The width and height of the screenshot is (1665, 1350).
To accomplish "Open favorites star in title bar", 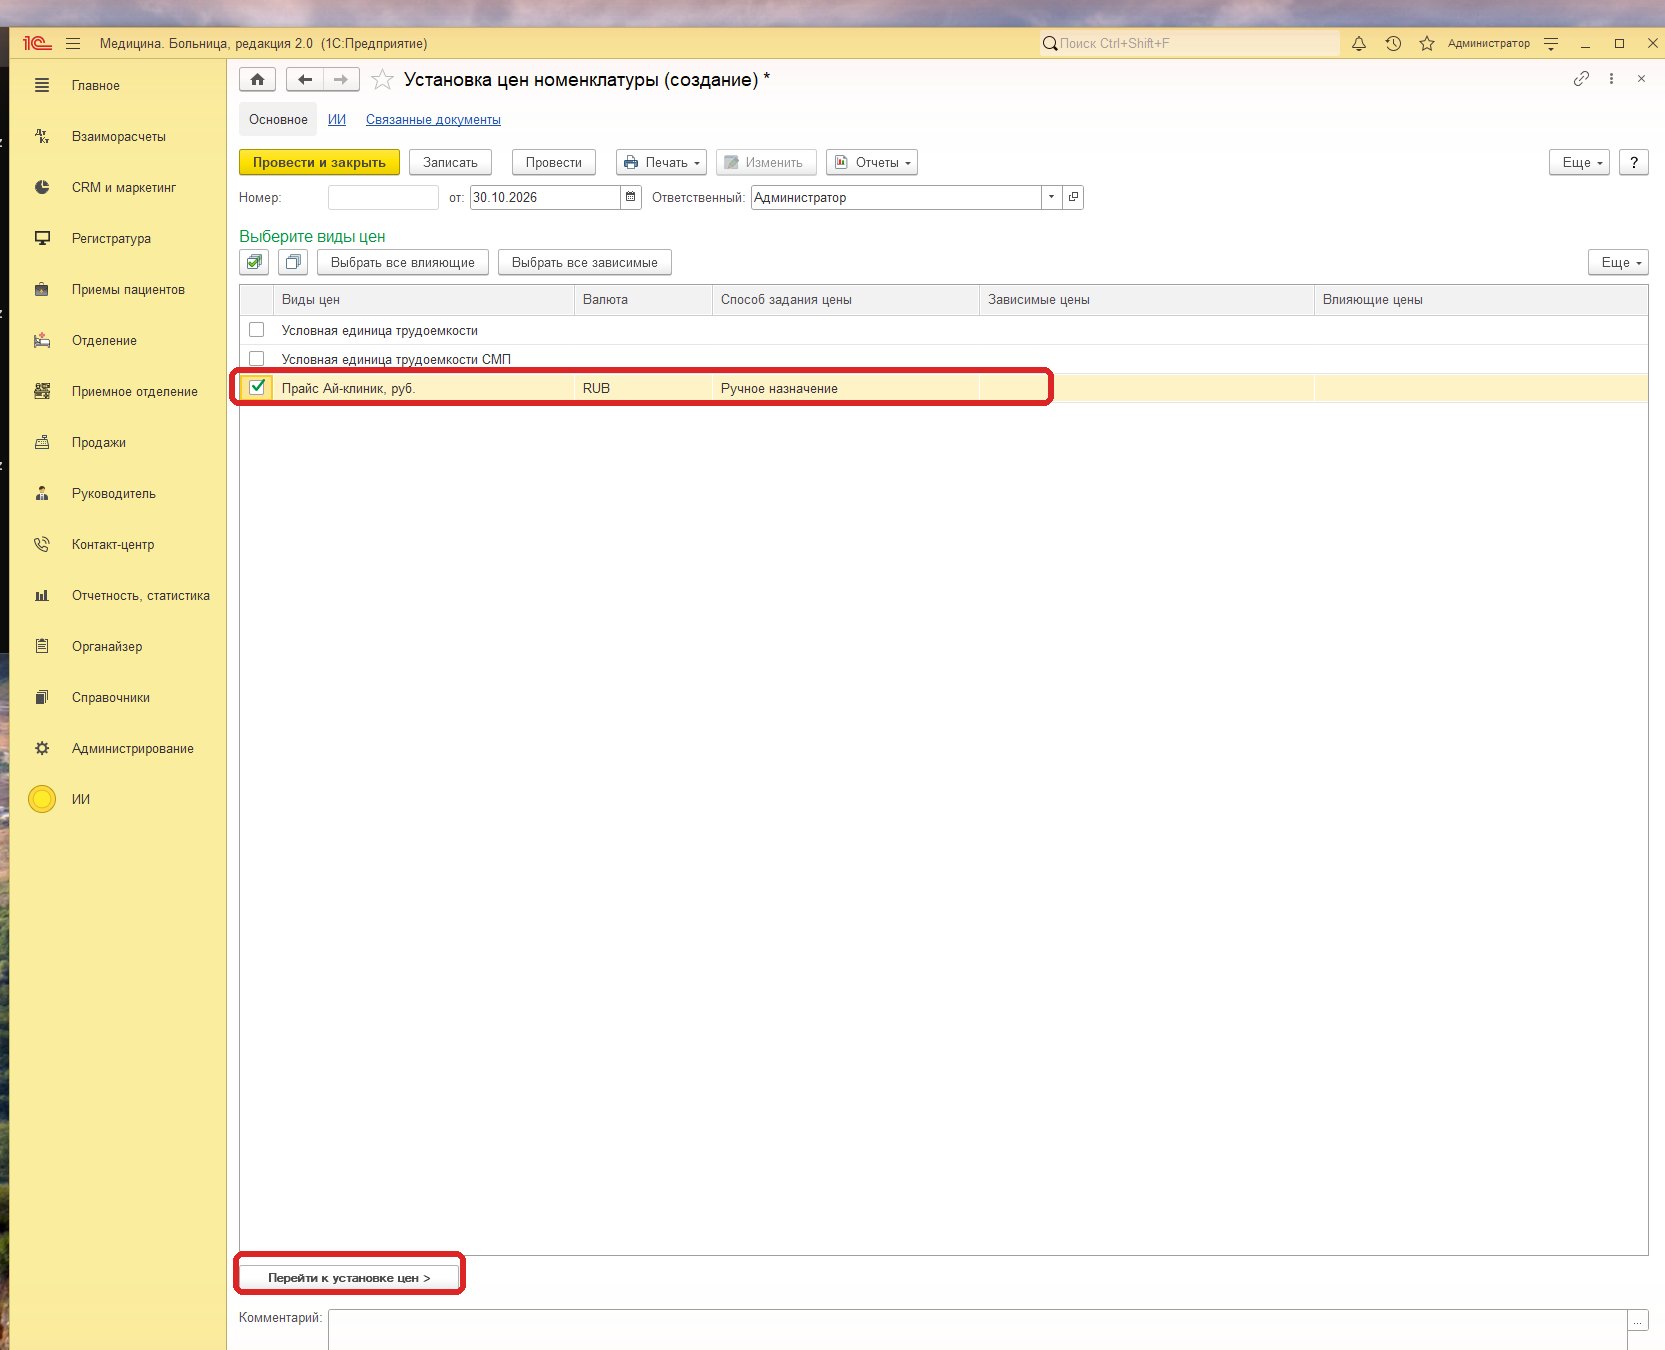I will tap(1427, 44).
